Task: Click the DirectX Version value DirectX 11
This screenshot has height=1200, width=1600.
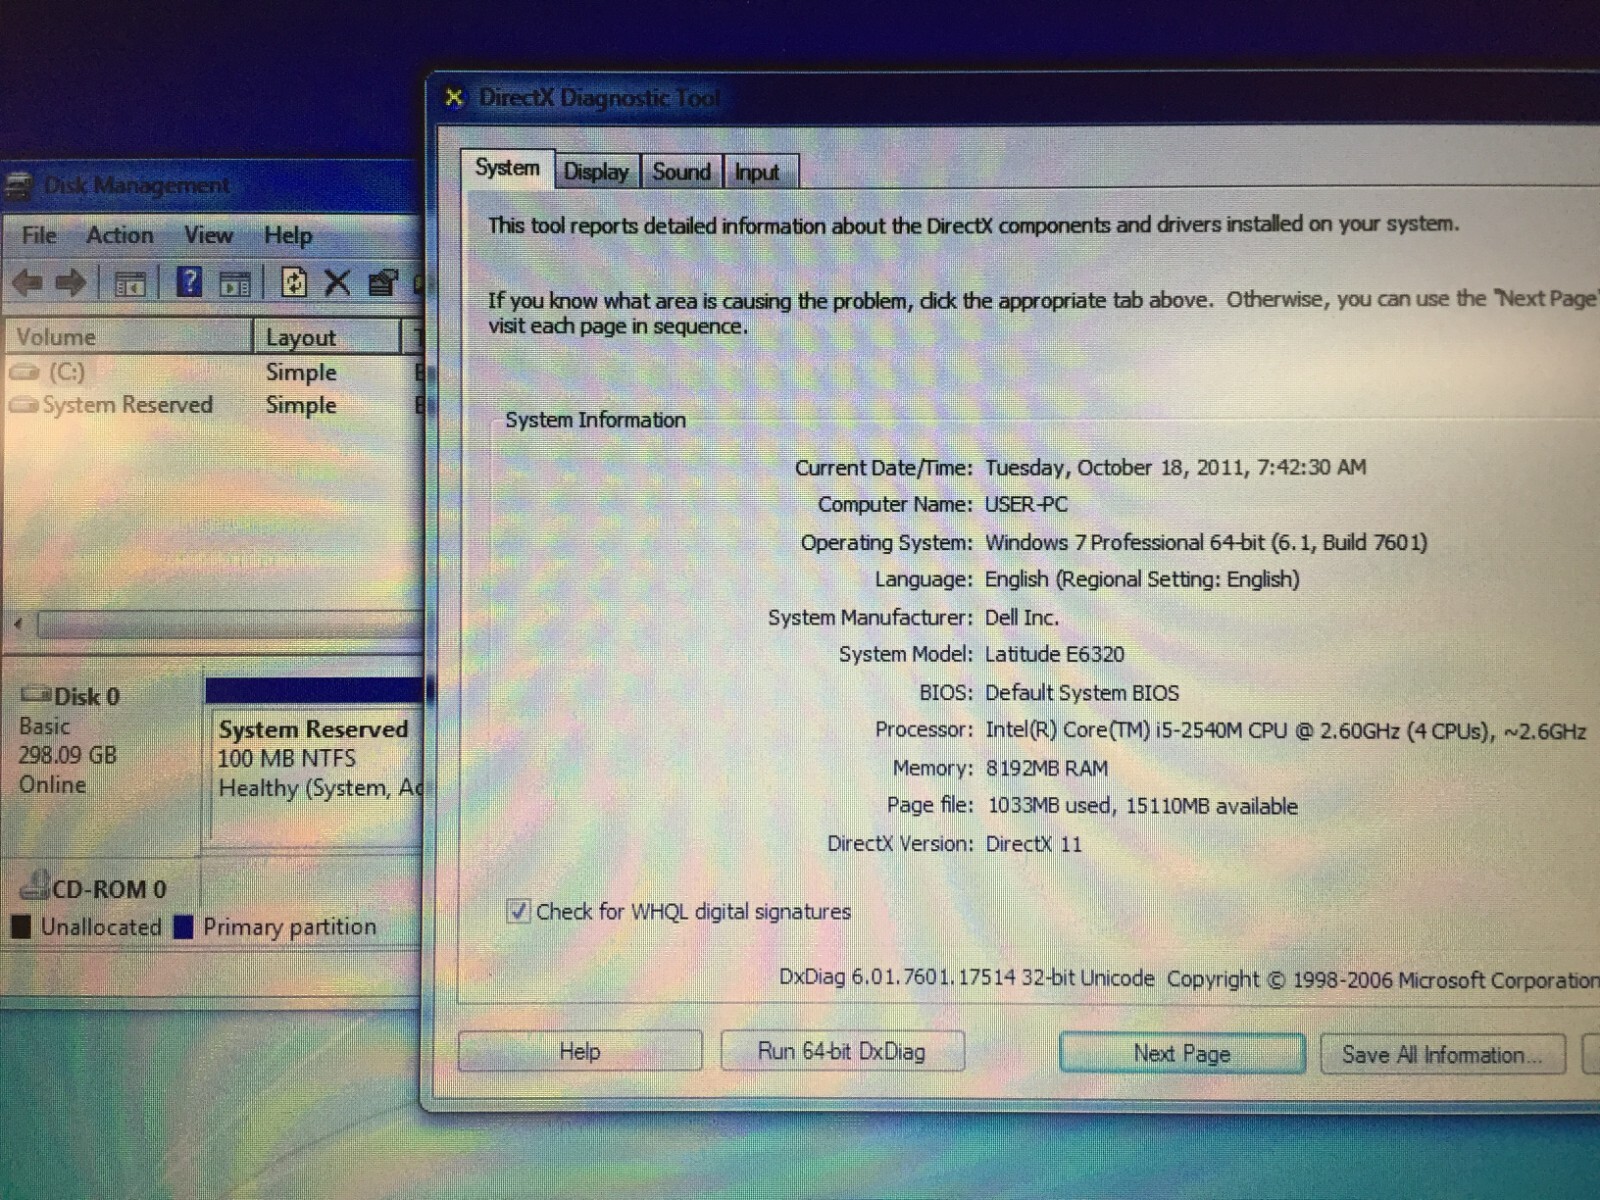Action: click(1034, 843)
